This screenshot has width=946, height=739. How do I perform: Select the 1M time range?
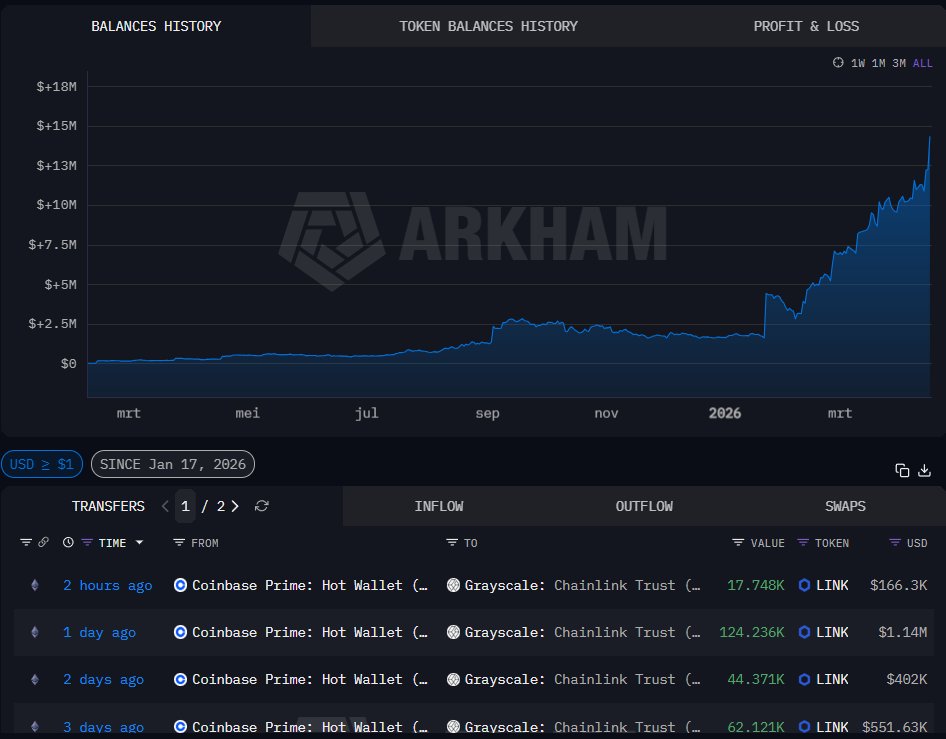878,63
